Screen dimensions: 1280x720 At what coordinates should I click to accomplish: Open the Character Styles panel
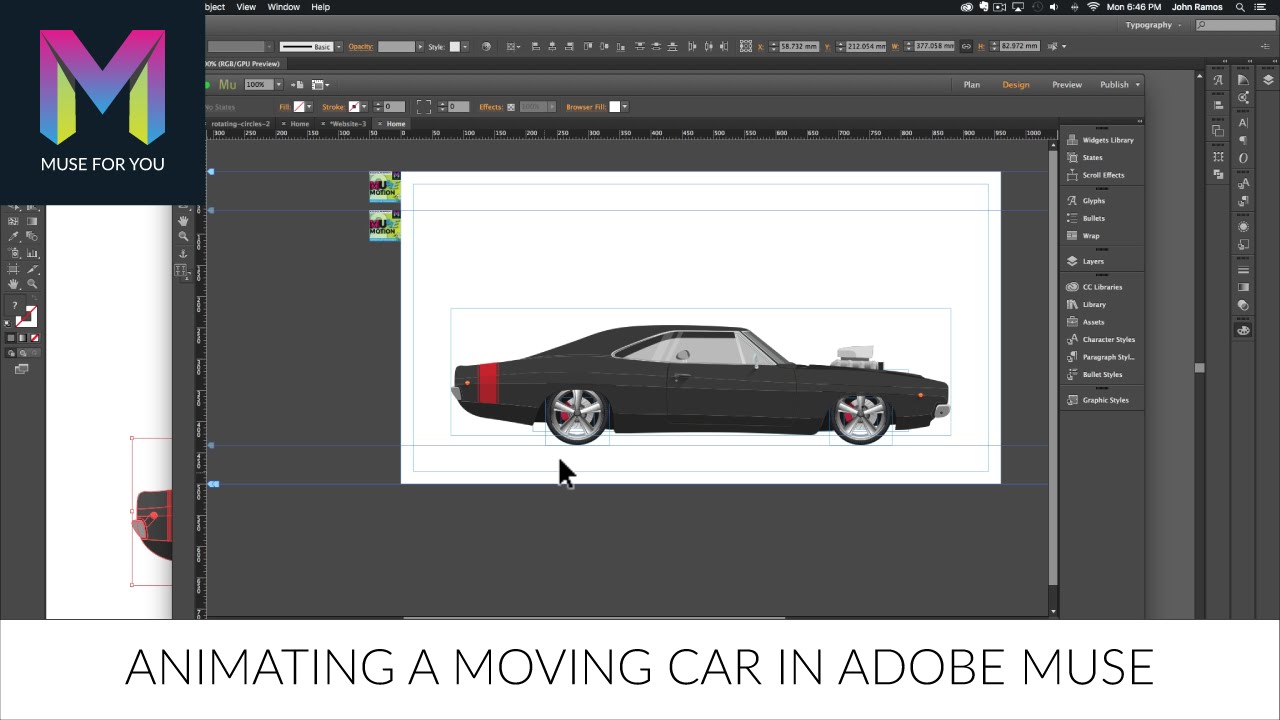tap(1100, 340)
